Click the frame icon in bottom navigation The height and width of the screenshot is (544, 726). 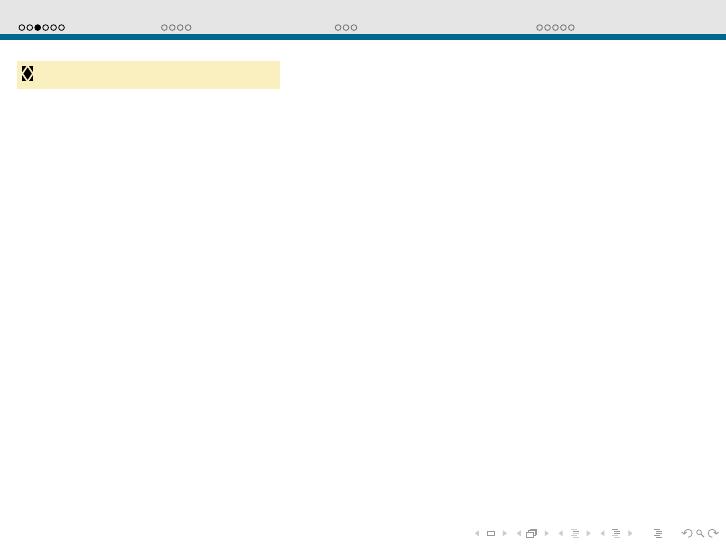tap(532, 534)
